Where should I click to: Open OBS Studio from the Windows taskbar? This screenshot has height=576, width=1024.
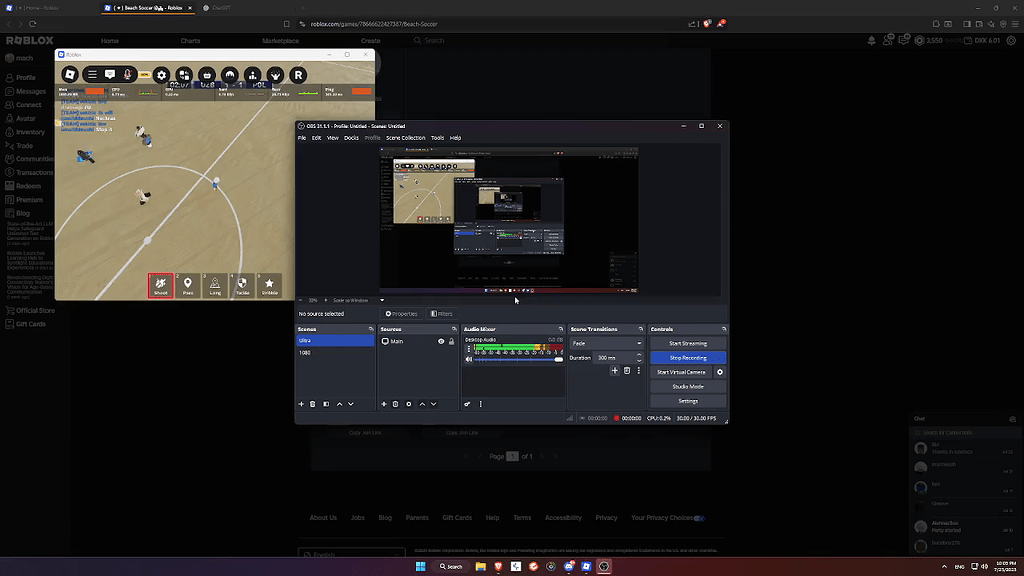coord(603,566)
